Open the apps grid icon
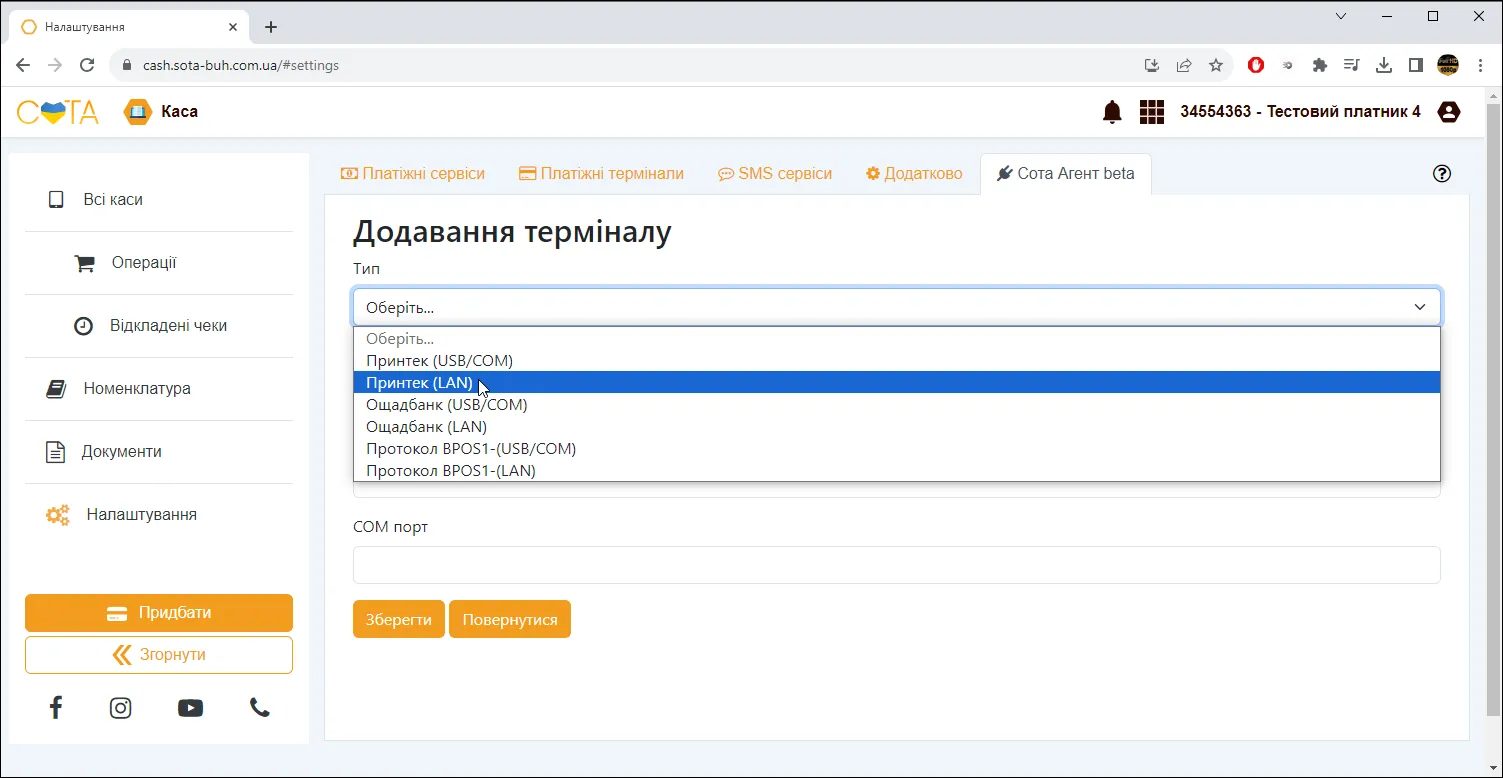1503x778 pixels. [1152, 112]
